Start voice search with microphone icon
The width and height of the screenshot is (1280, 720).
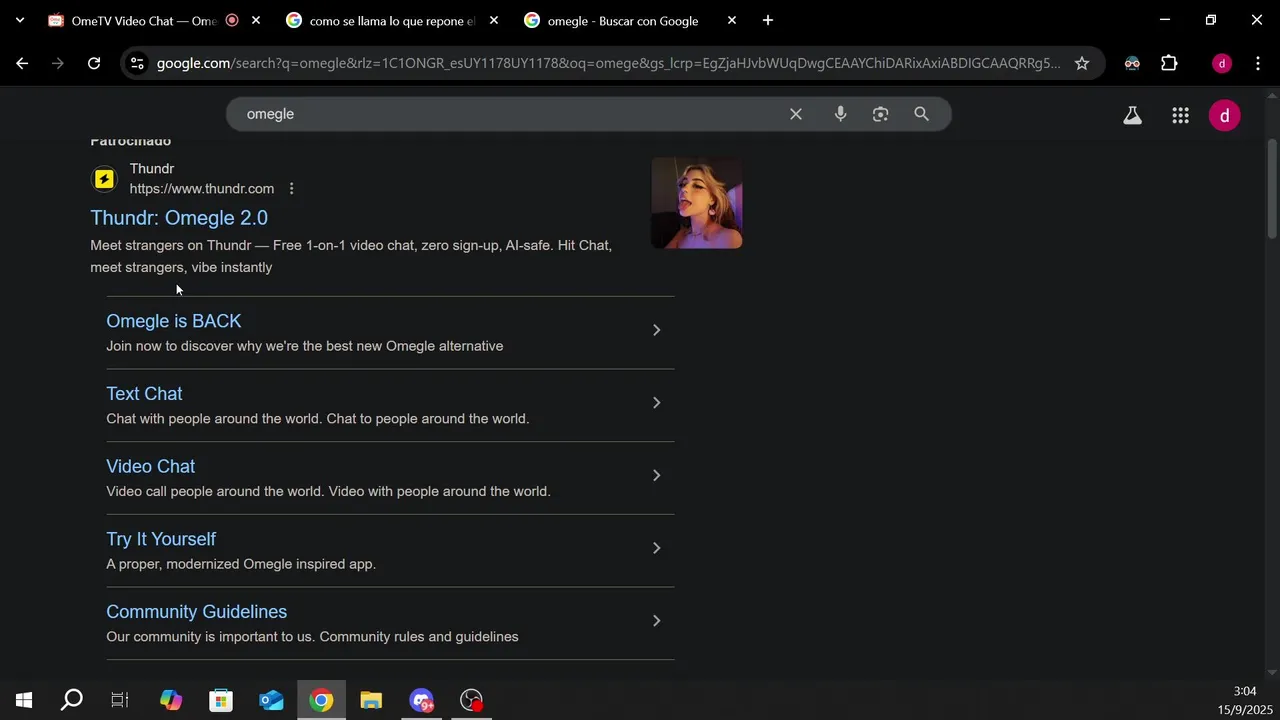pos(840,114)
